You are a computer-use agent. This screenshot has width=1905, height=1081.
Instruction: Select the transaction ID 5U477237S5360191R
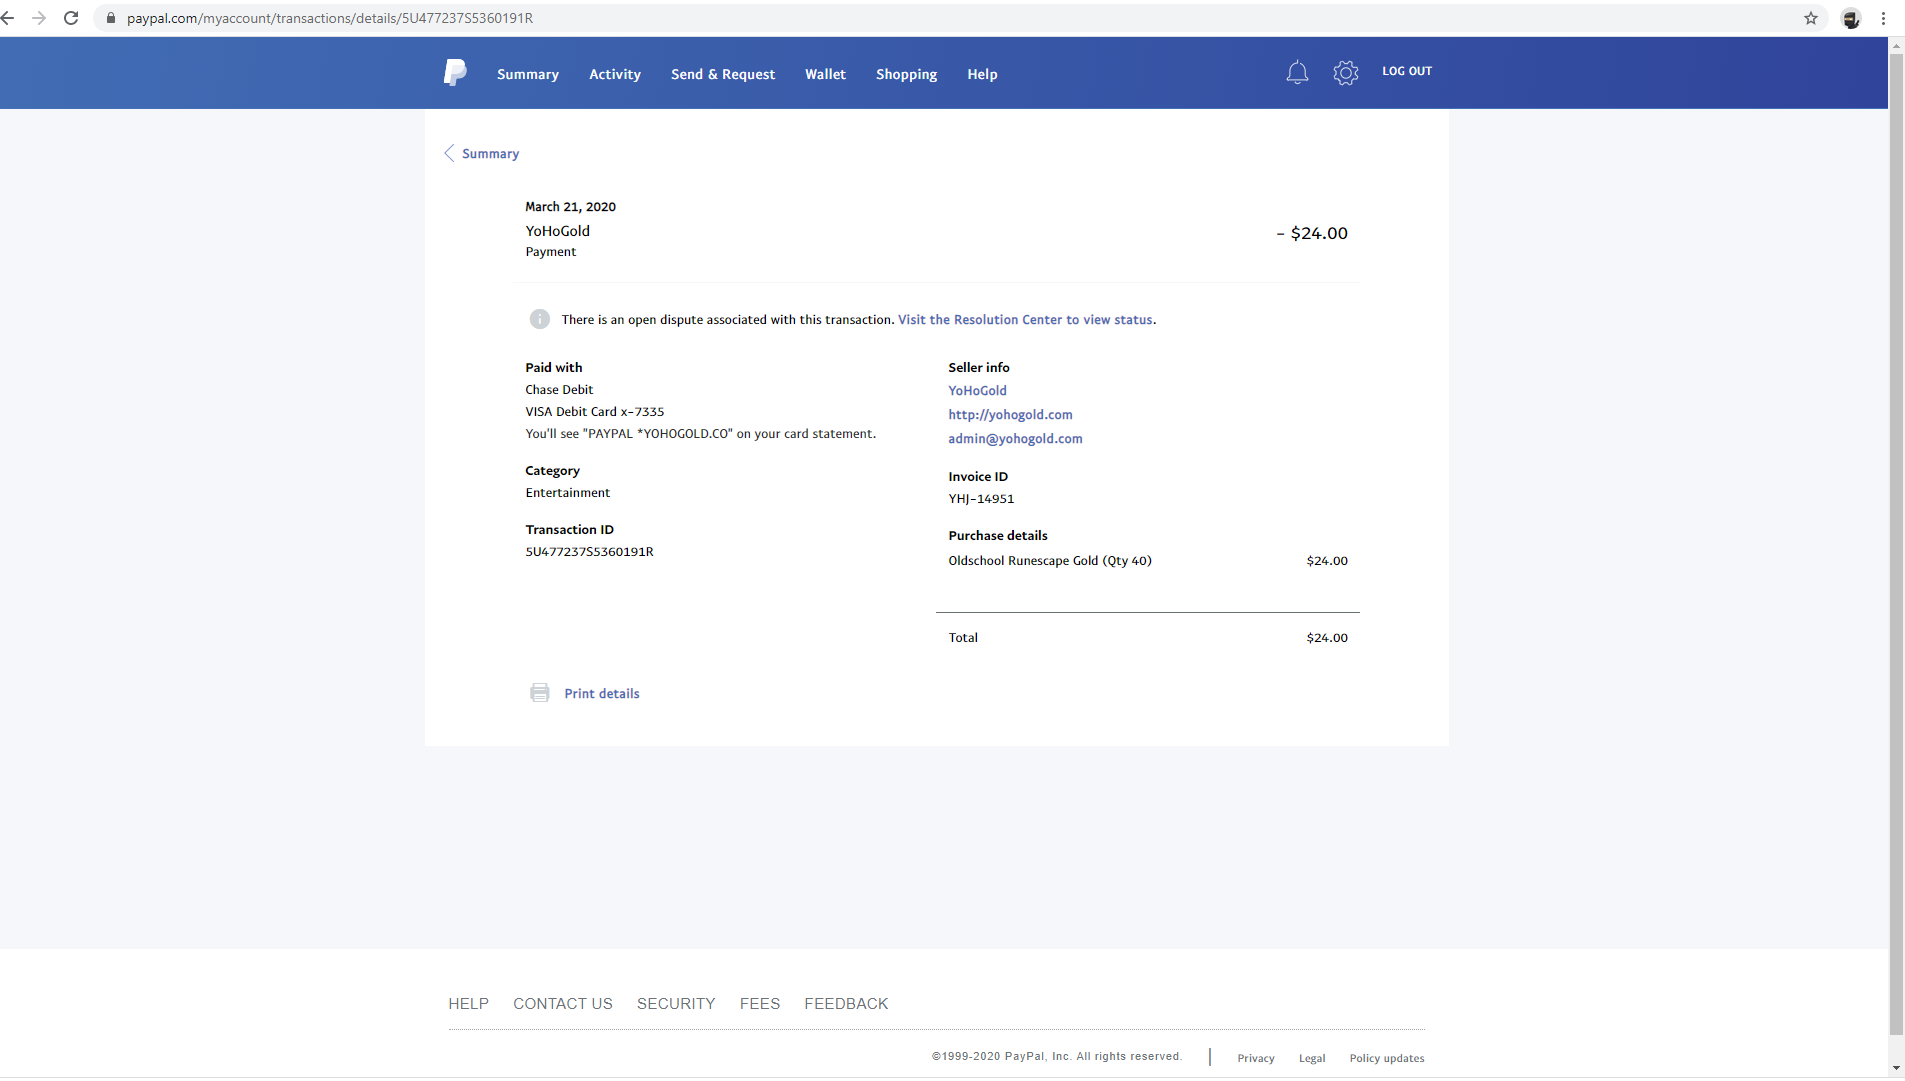click(589, 551)
